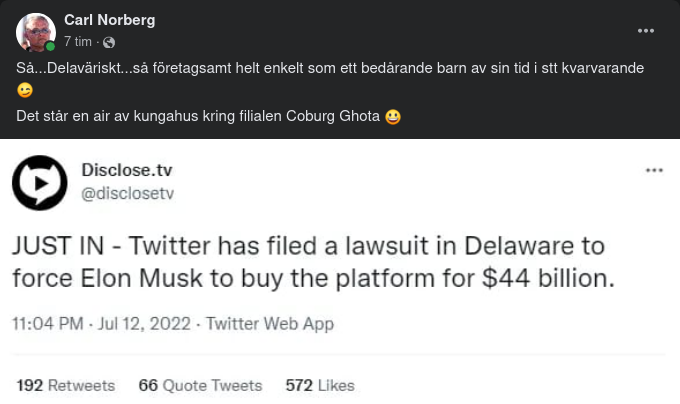
Task: Open the Facebook post options menu
Action: 646,31
